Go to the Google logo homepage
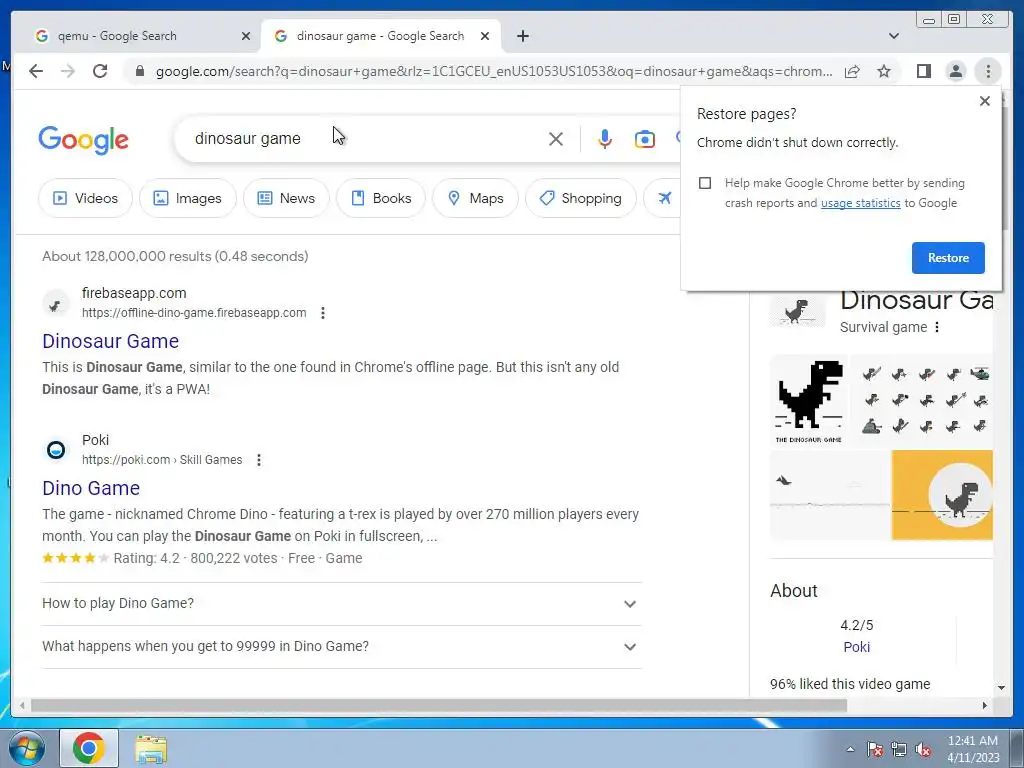The width and height of the screenshot is (1024, 768). pos(84,140)
